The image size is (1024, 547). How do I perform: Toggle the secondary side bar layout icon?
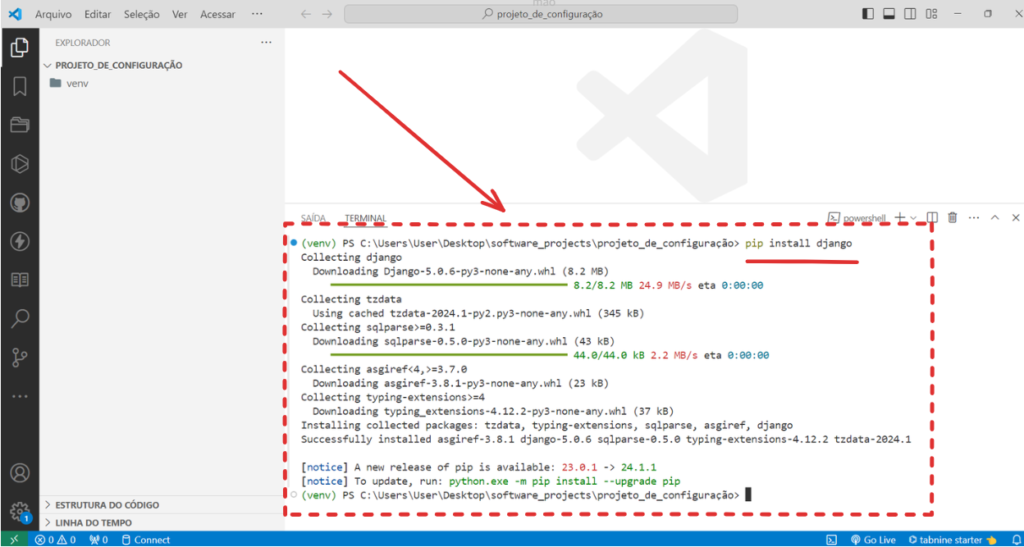910,14
